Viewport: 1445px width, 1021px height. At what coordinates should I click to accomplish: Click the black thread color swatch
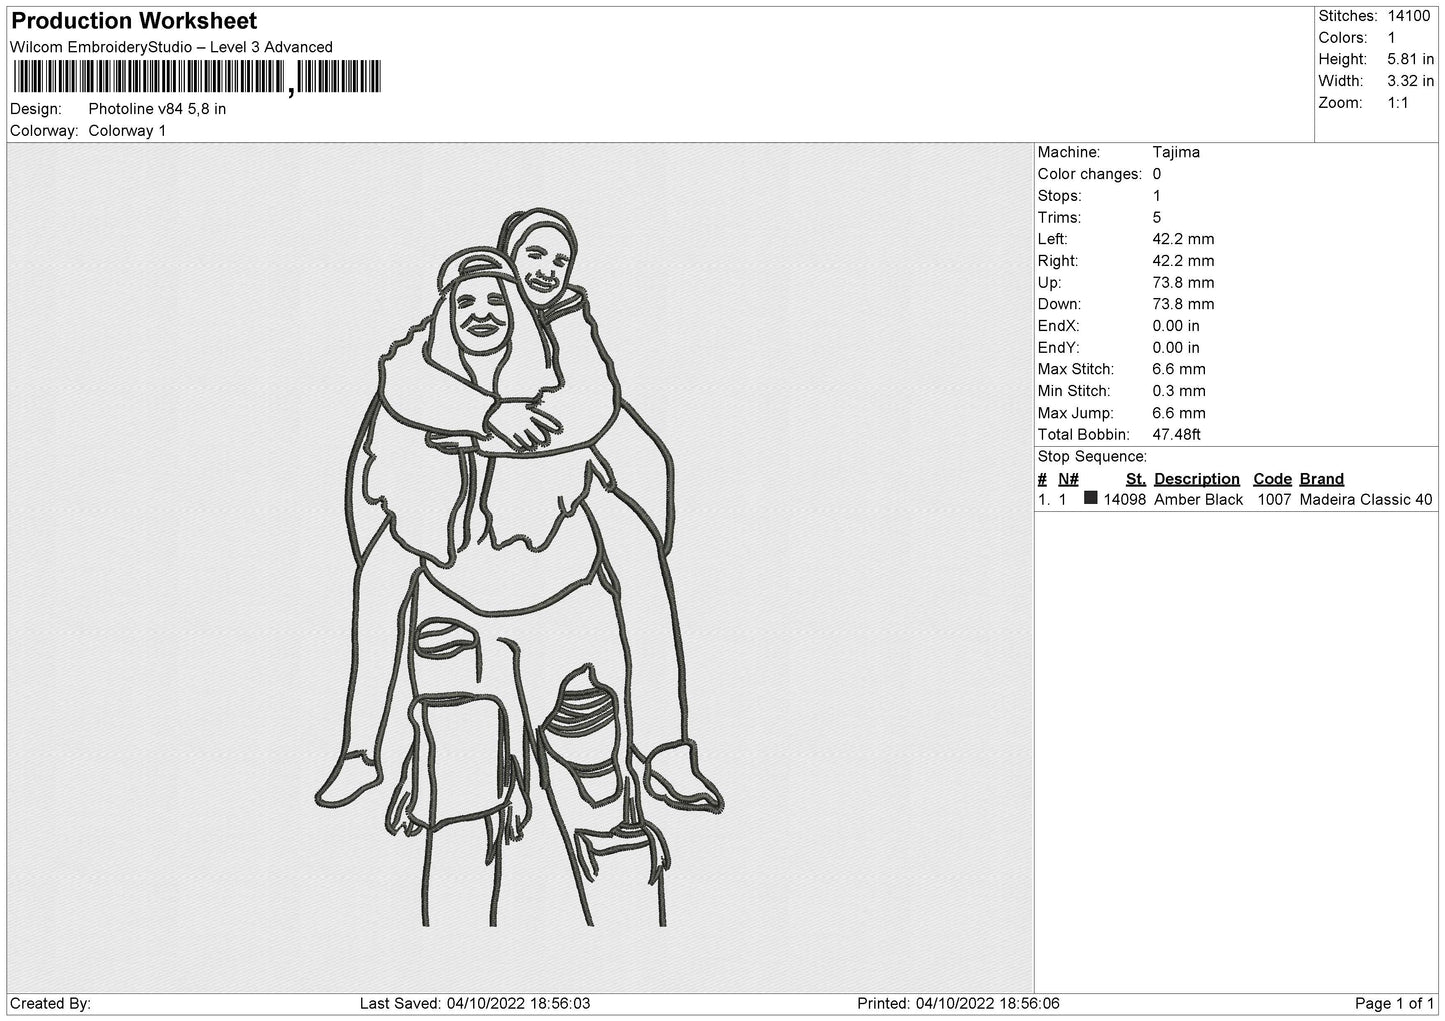click(x=1091, y=498)
